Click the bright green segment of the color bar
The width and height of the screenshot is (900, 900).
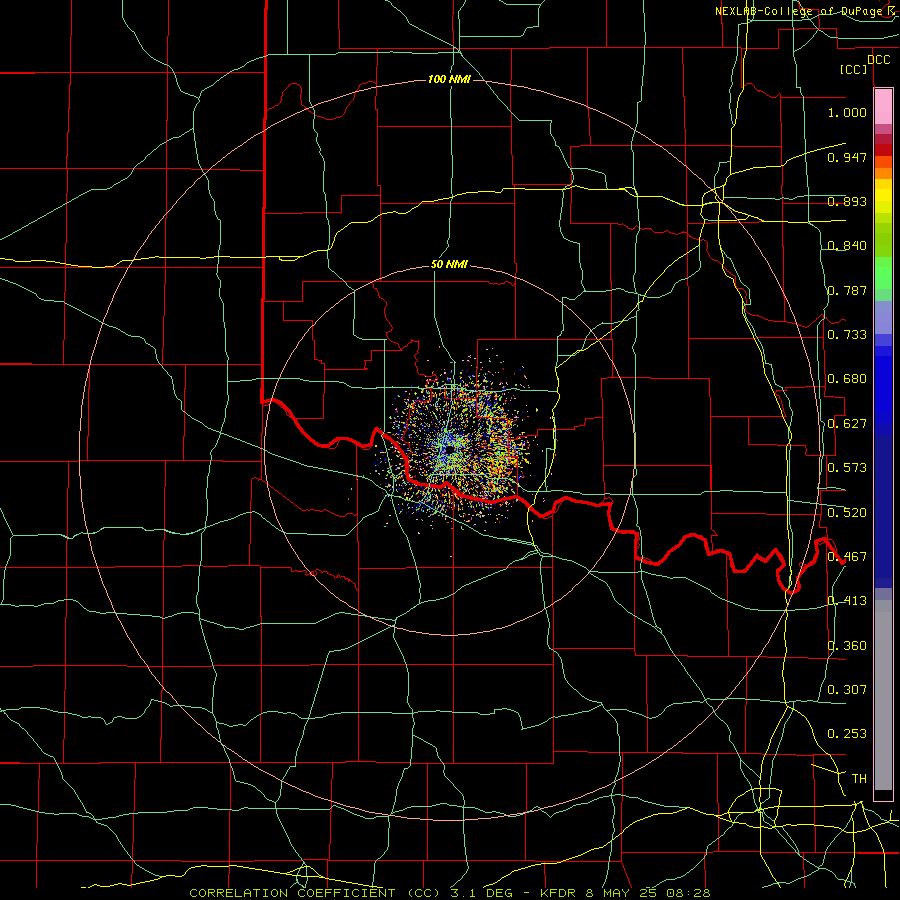[x=883, y=273]
